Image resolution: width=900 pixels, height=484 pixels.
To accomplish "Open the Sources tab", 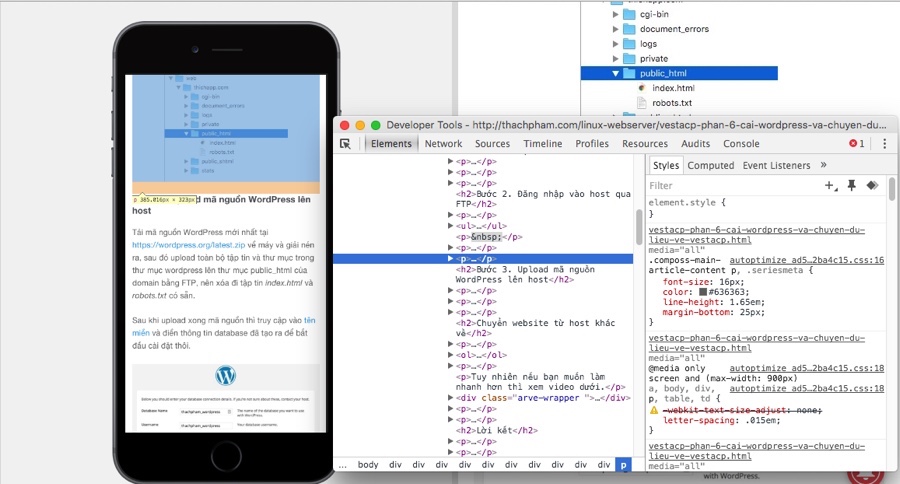I will point(492,144).
